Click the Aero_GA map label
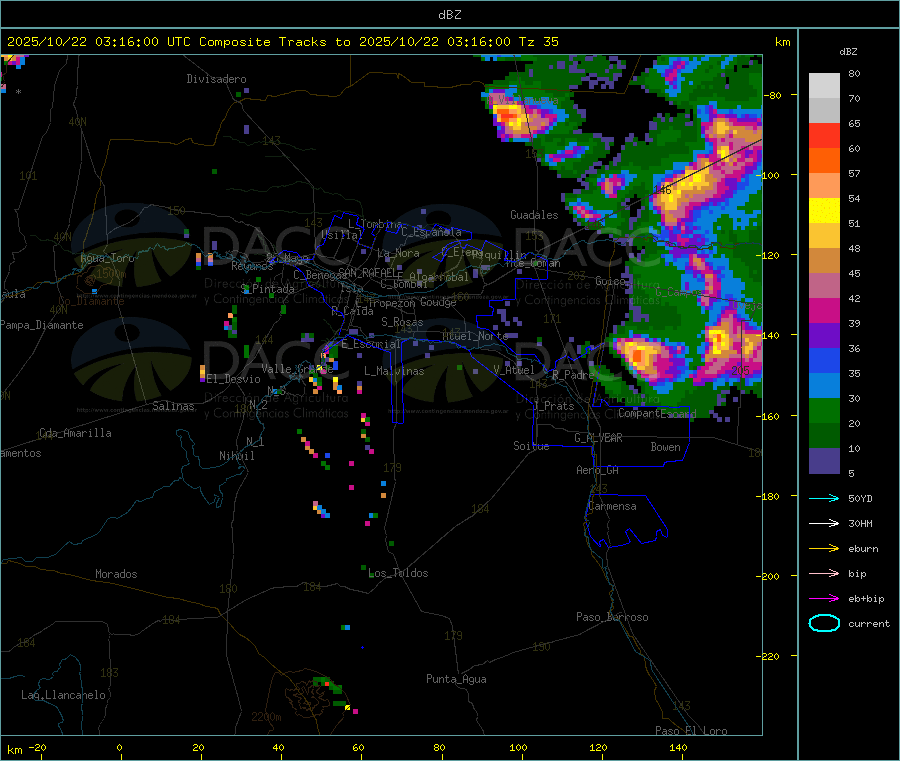The width and height of the screenshot is (900, 761). point(597,470)
